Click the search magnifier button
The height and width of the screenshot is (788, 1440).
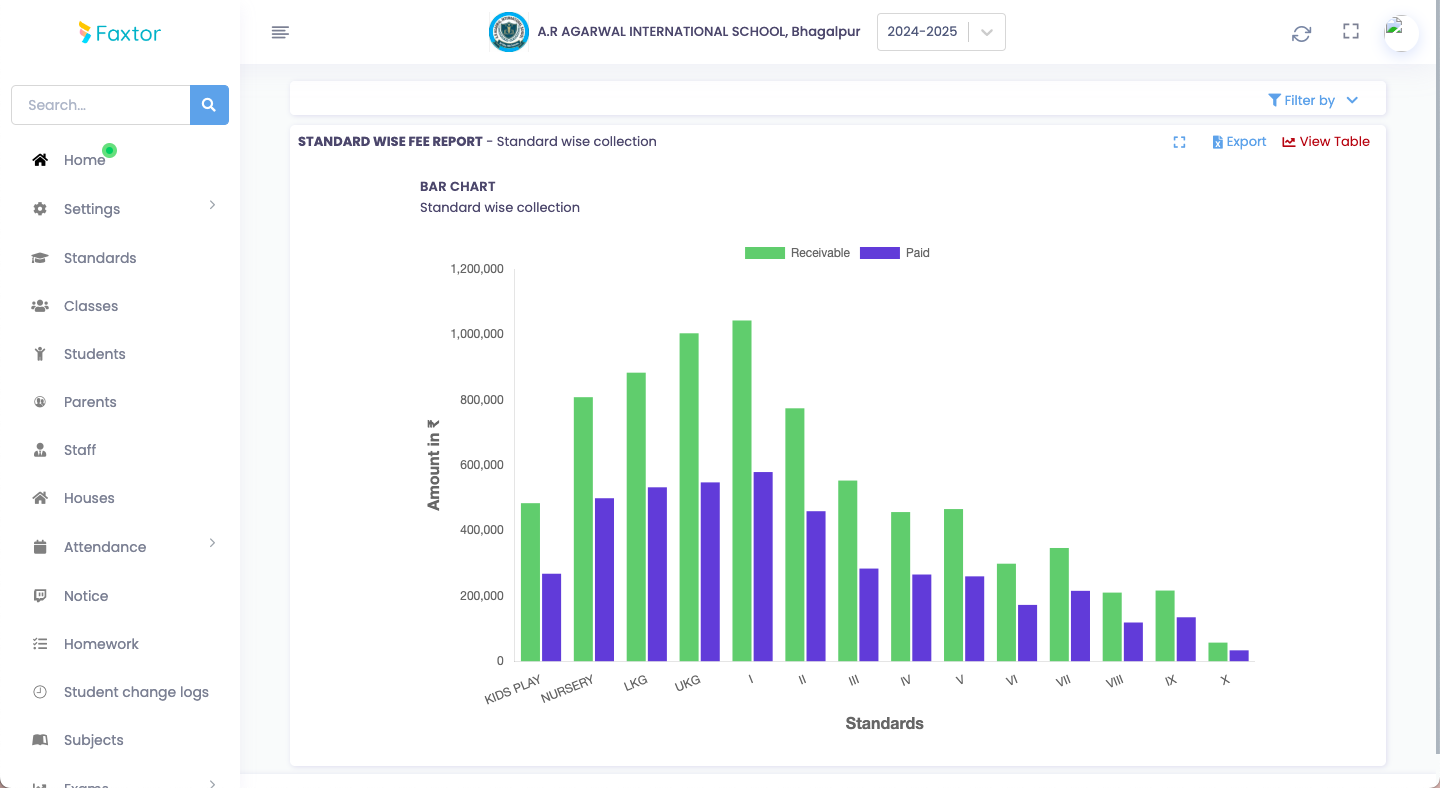pyautogui.click(x=209, y=105)
